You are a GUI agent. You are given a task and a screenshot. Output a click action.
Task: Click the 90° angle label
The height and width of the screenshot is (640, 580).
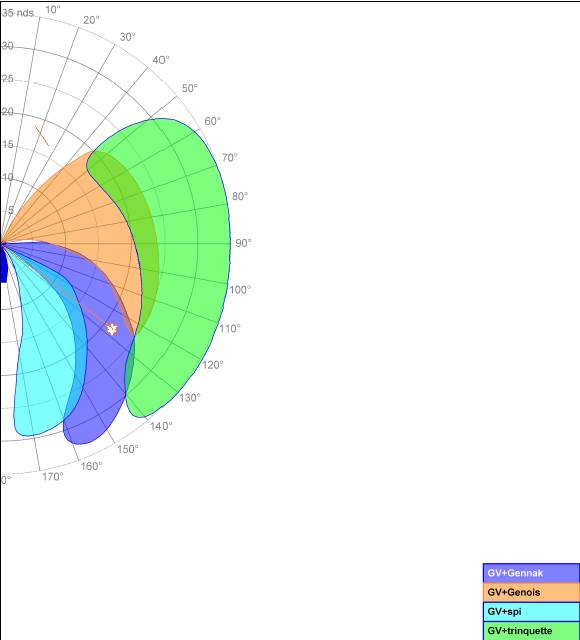click(x=243, y=243)
